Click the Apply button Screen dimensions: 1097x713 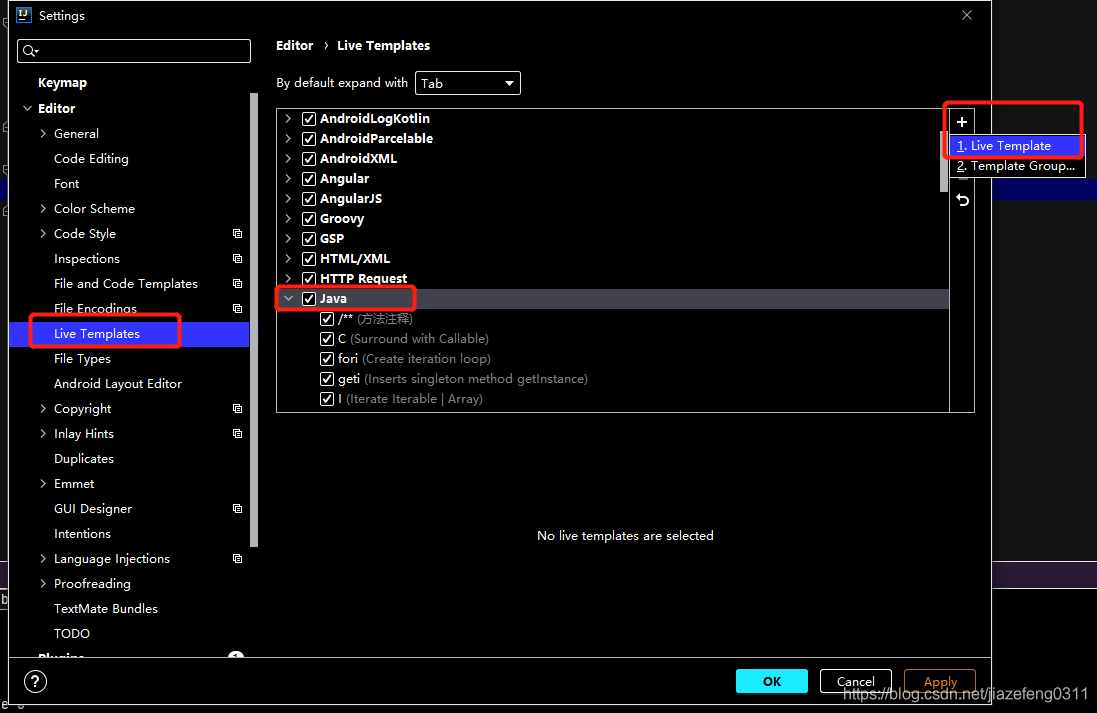940,681
